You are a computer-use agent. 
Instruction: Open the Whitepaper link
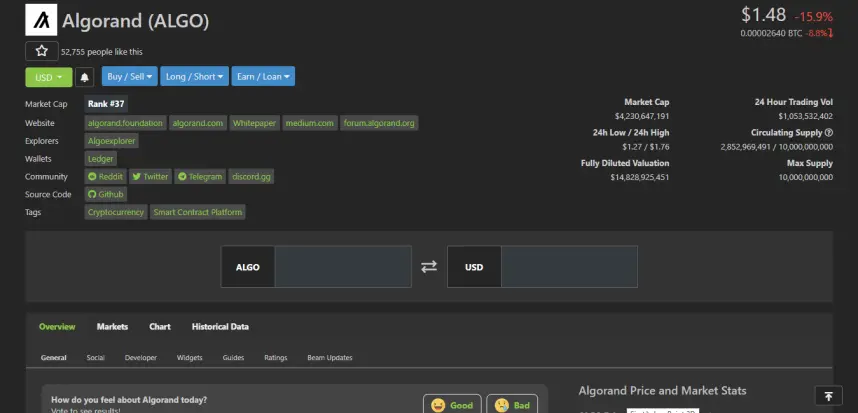pyautogui.click(x=254, y=123)
